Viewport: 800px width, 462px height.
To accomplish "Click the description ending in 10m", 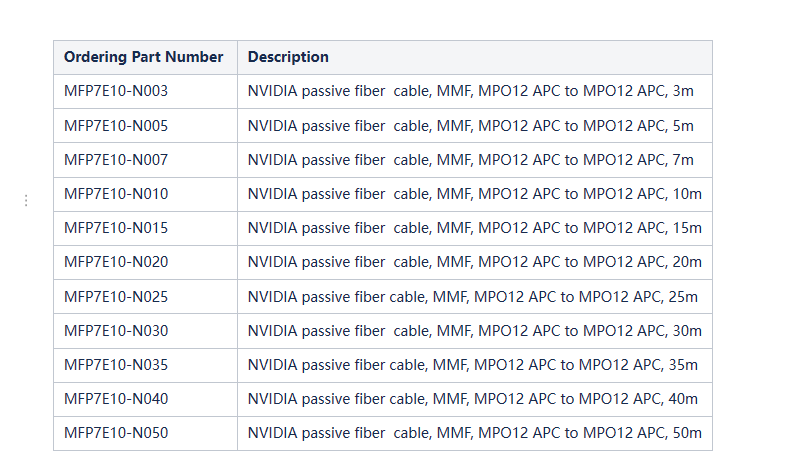I will pos(474,194).
